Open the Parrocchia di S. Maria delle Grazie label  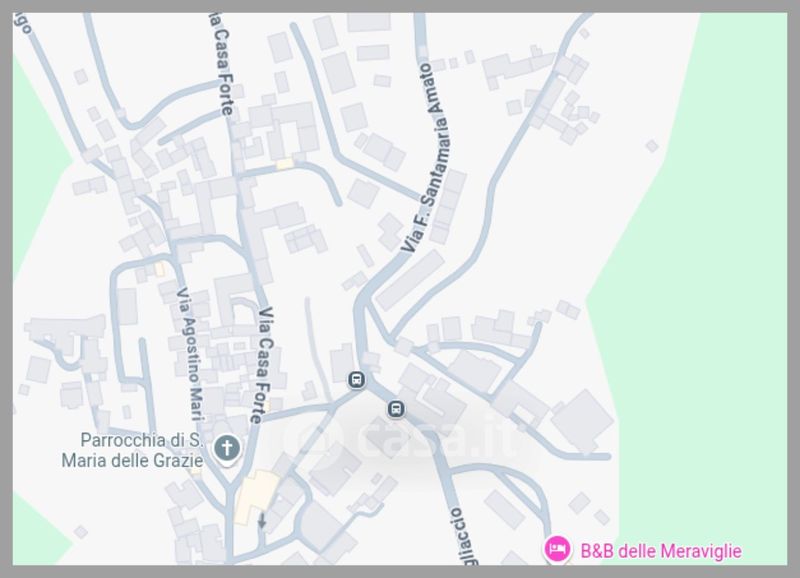point(133,450)
